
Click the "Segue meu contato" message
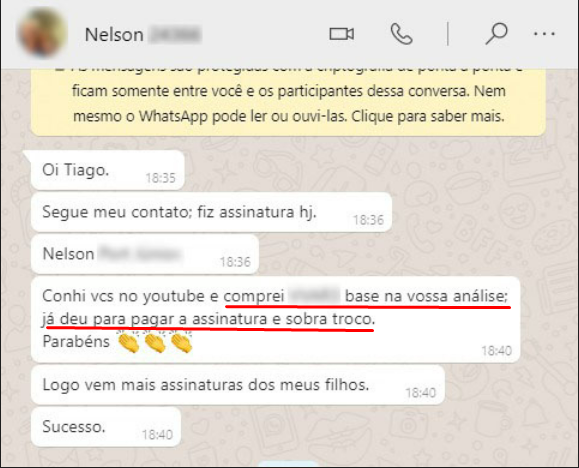[x=211, y=212]
